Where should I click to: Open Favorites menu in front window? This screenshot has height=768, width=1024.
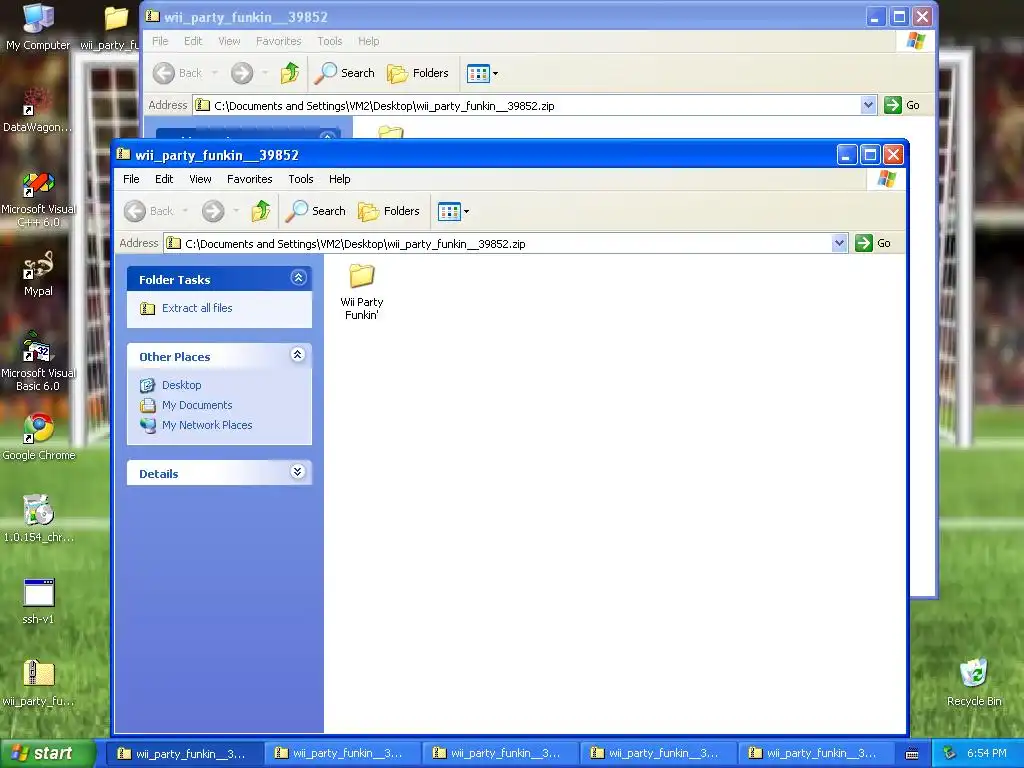[x=249, y=179]
